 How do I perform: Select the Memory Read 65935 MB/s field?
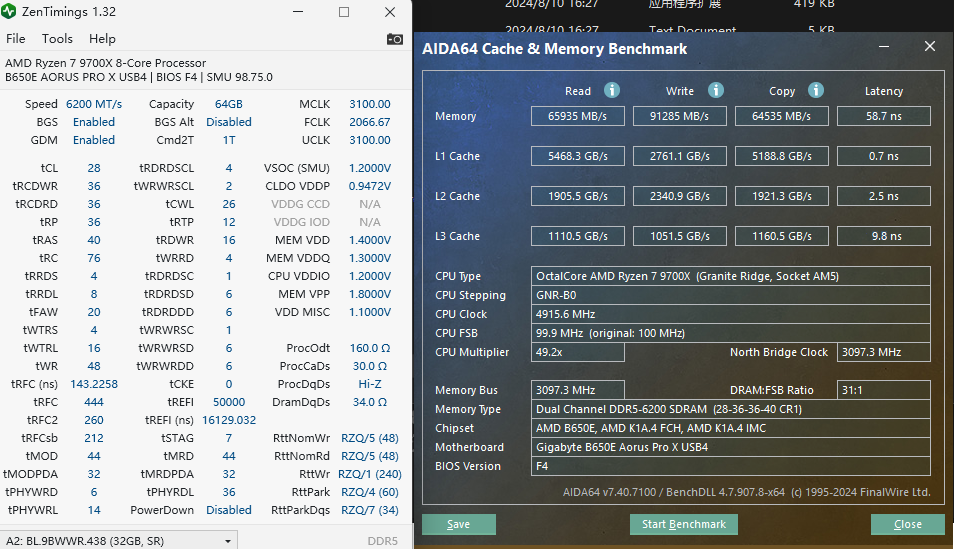coord(578,116)
